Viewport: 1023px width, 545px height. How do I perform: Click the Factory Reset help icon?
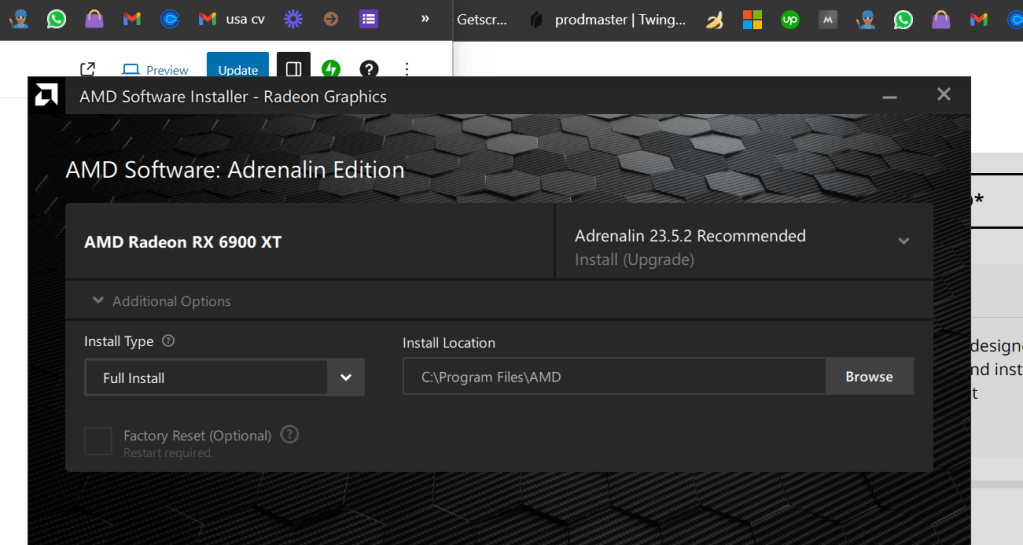point(290,435)
